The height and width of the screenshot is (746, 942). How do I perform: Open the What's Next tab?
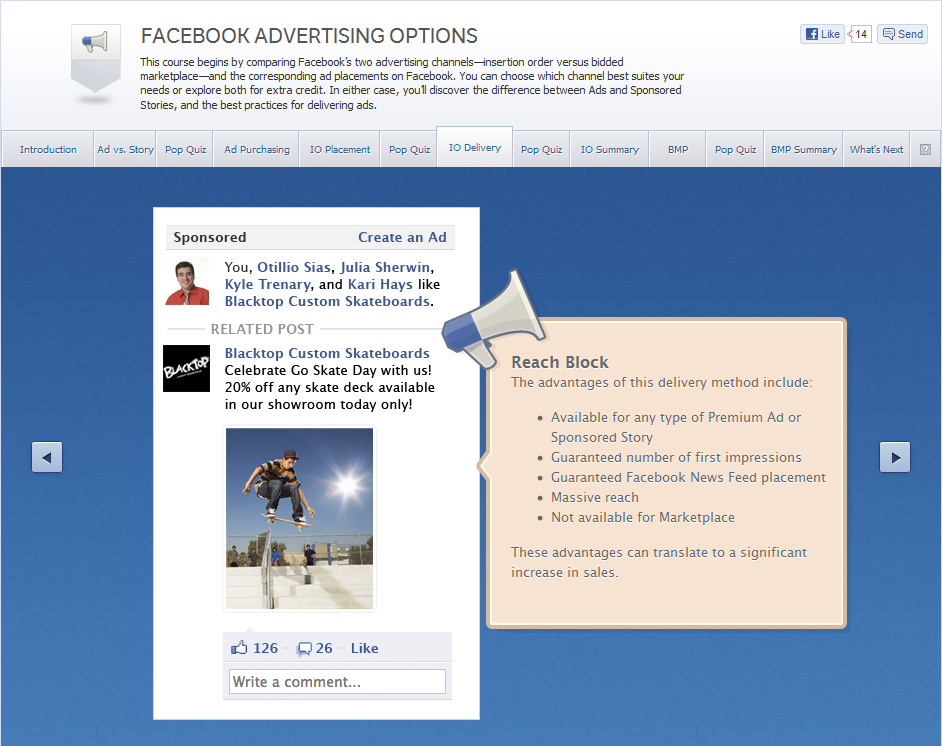point(876,150)
